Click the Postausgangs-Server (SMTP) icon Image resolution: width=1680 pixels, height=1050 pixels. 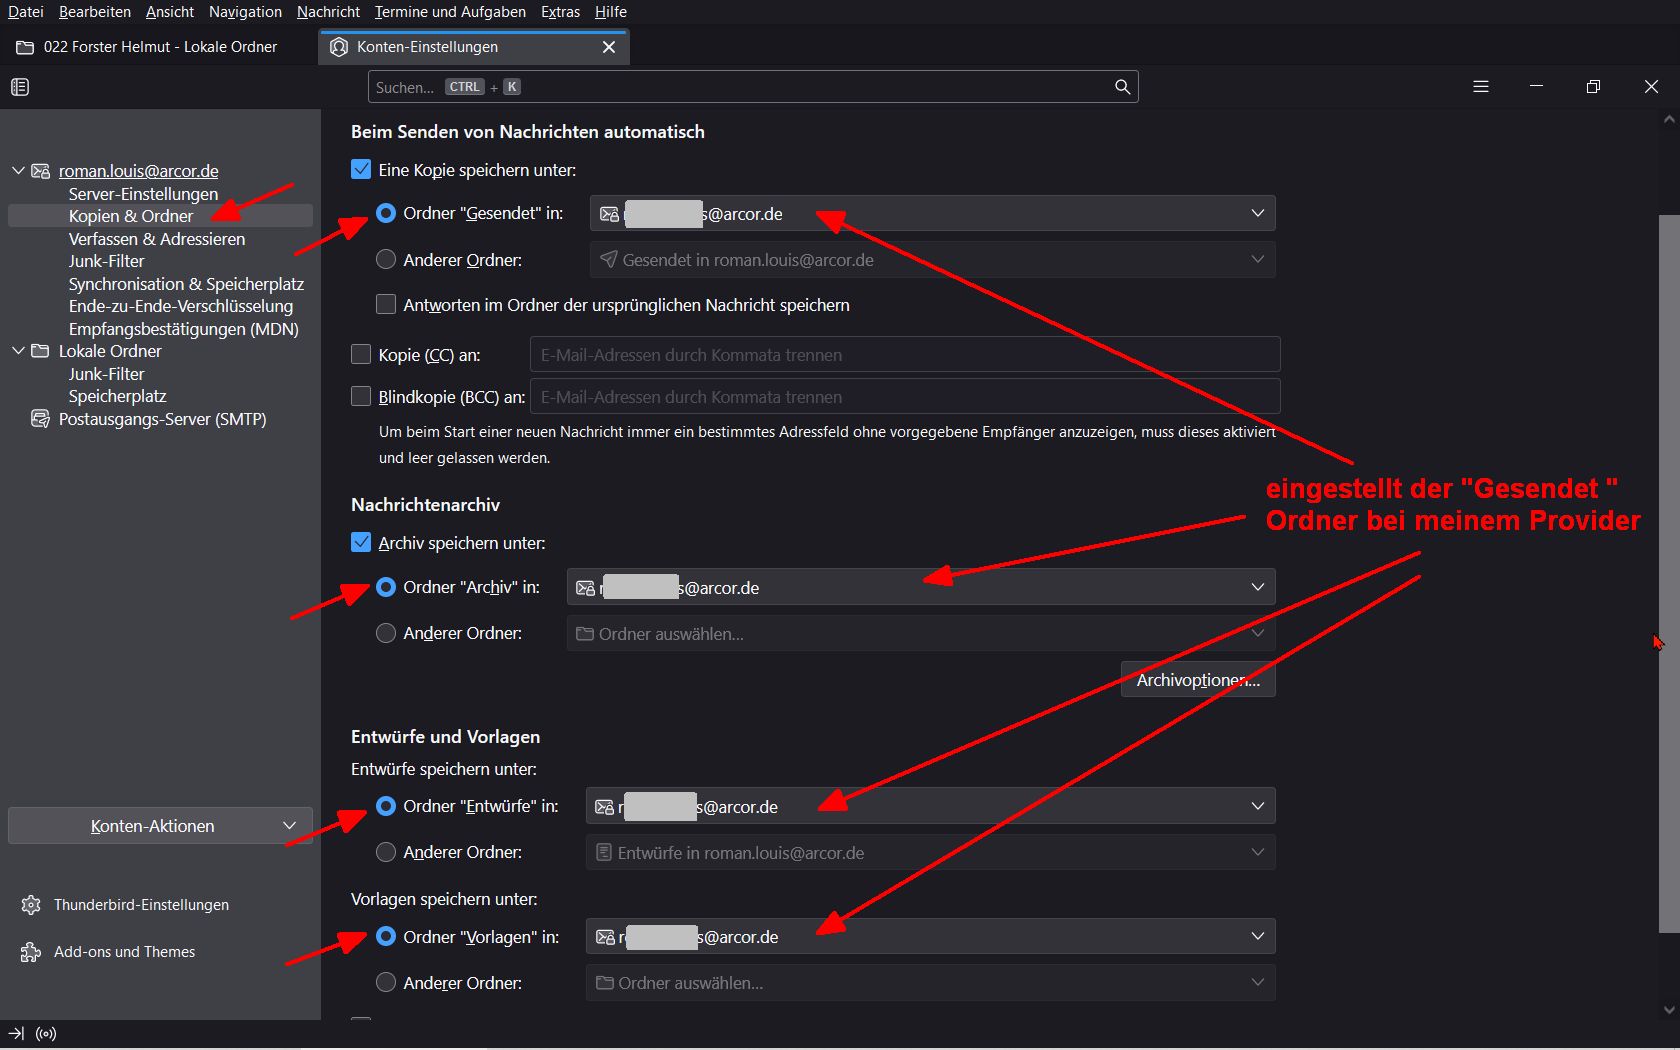tap(40, 419)
